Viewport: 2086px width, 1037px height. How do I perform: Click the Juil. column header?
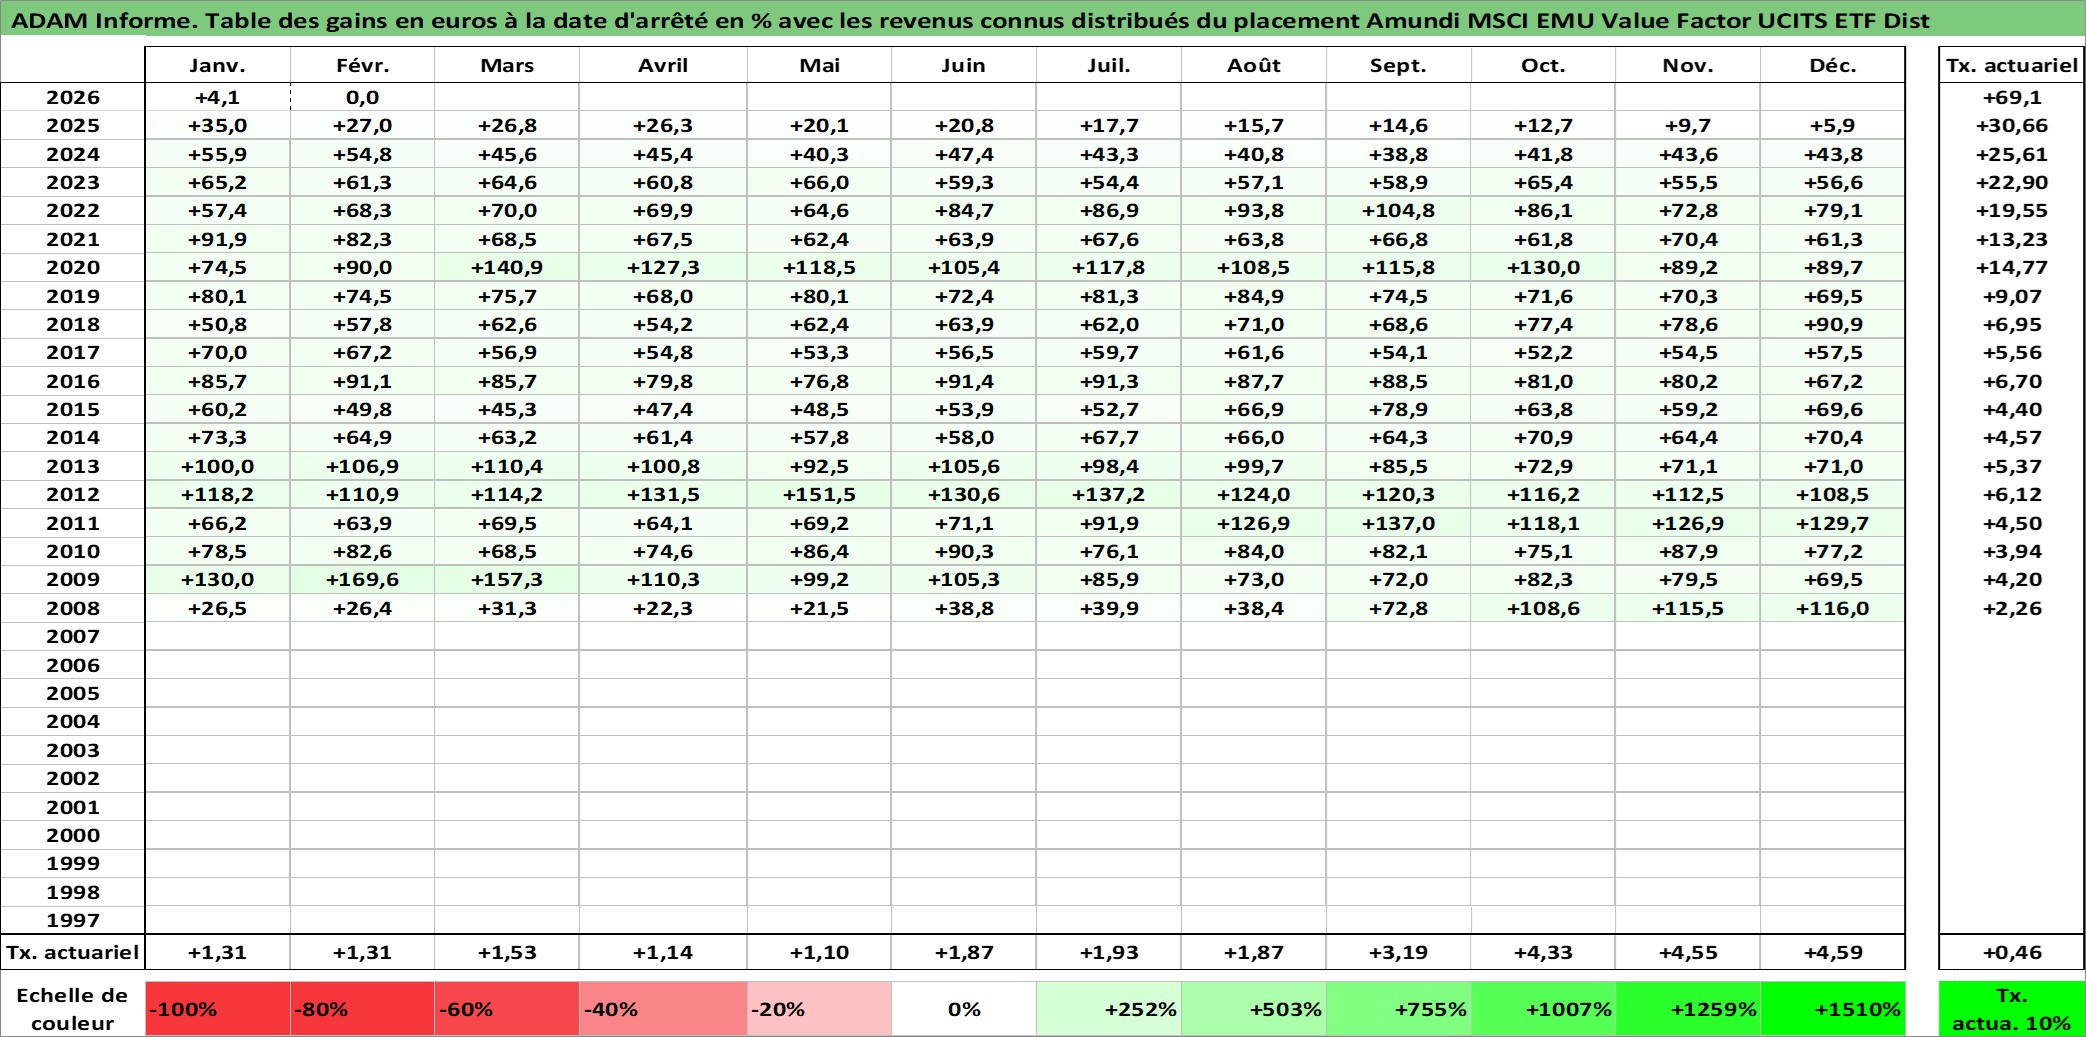click(1109, 65)
